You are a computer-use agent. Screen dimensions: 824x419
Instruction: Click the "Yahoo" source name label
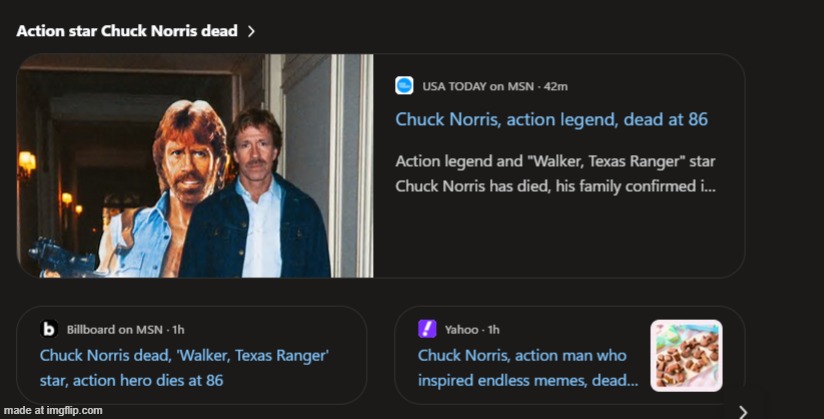(462, 329)
